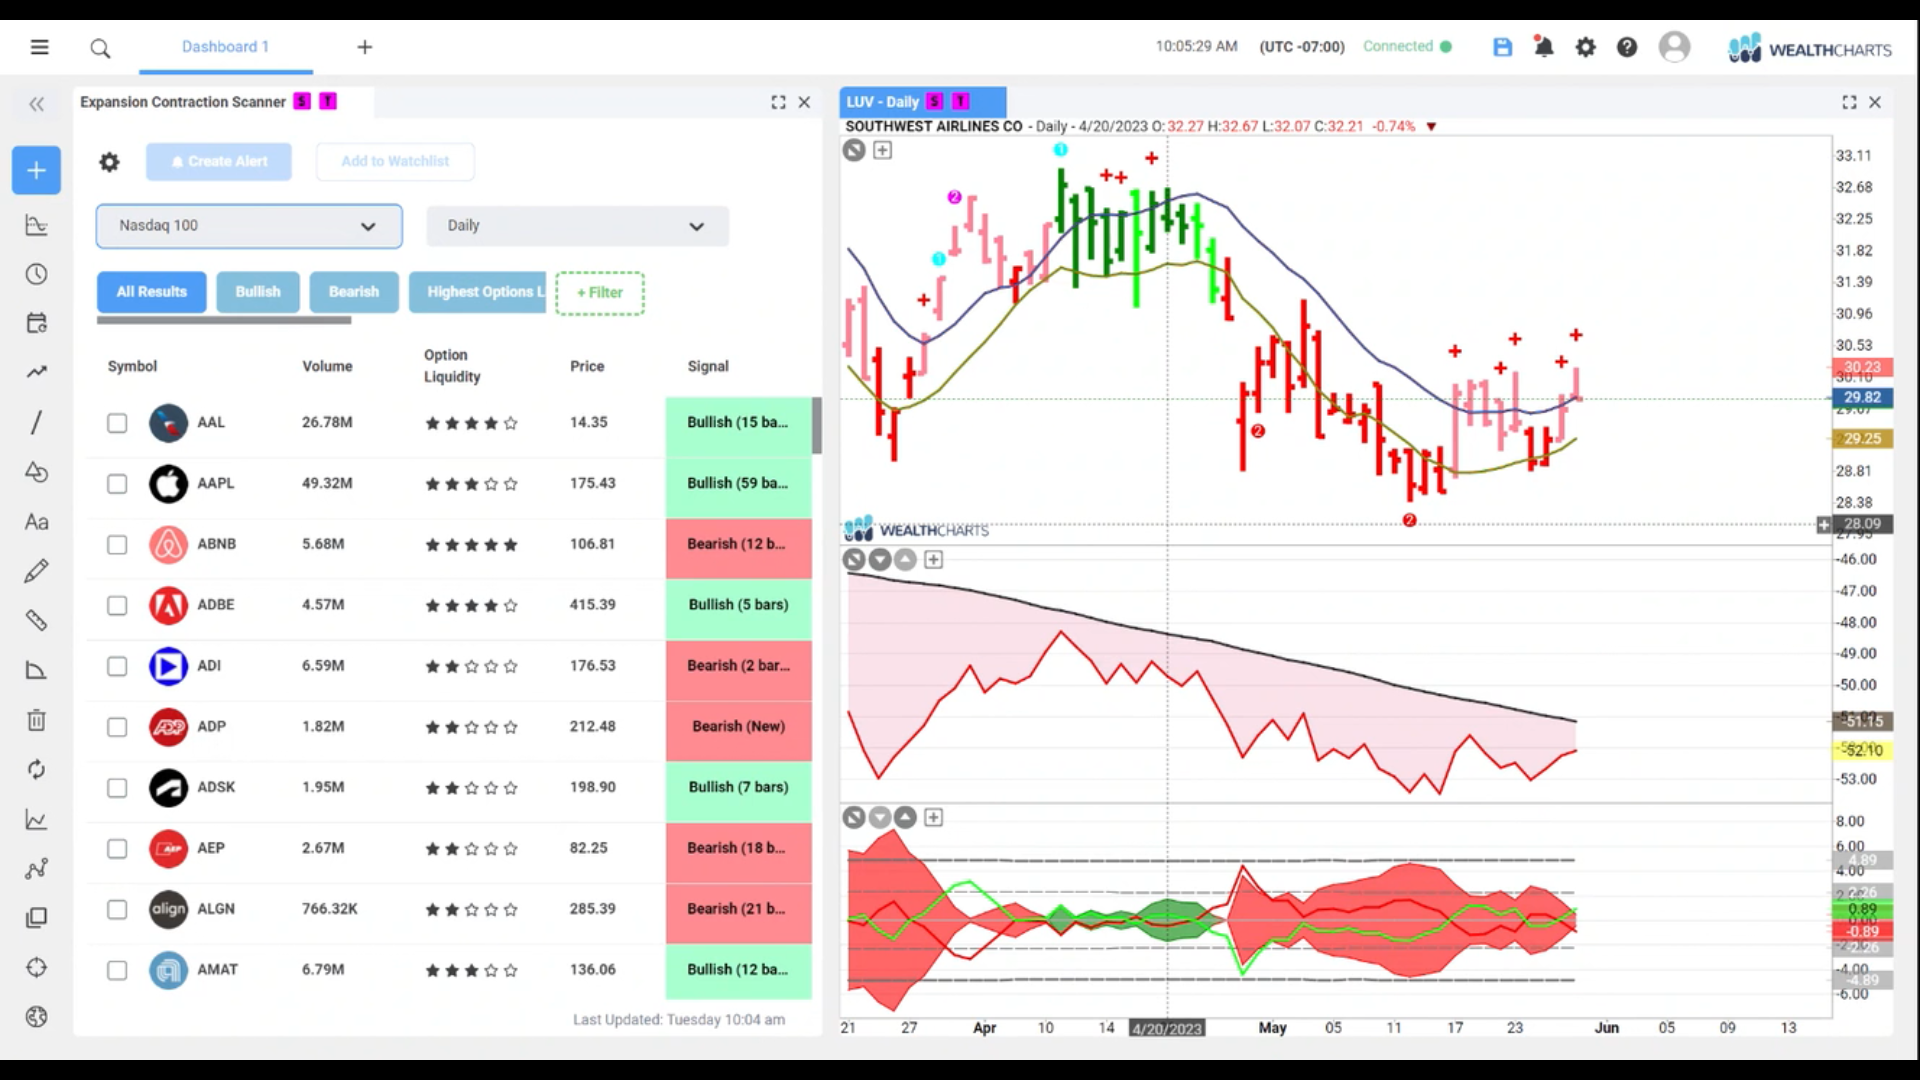Select the Aa text tool
The image size is (1920, 1080).
click(x=36, y=522)
